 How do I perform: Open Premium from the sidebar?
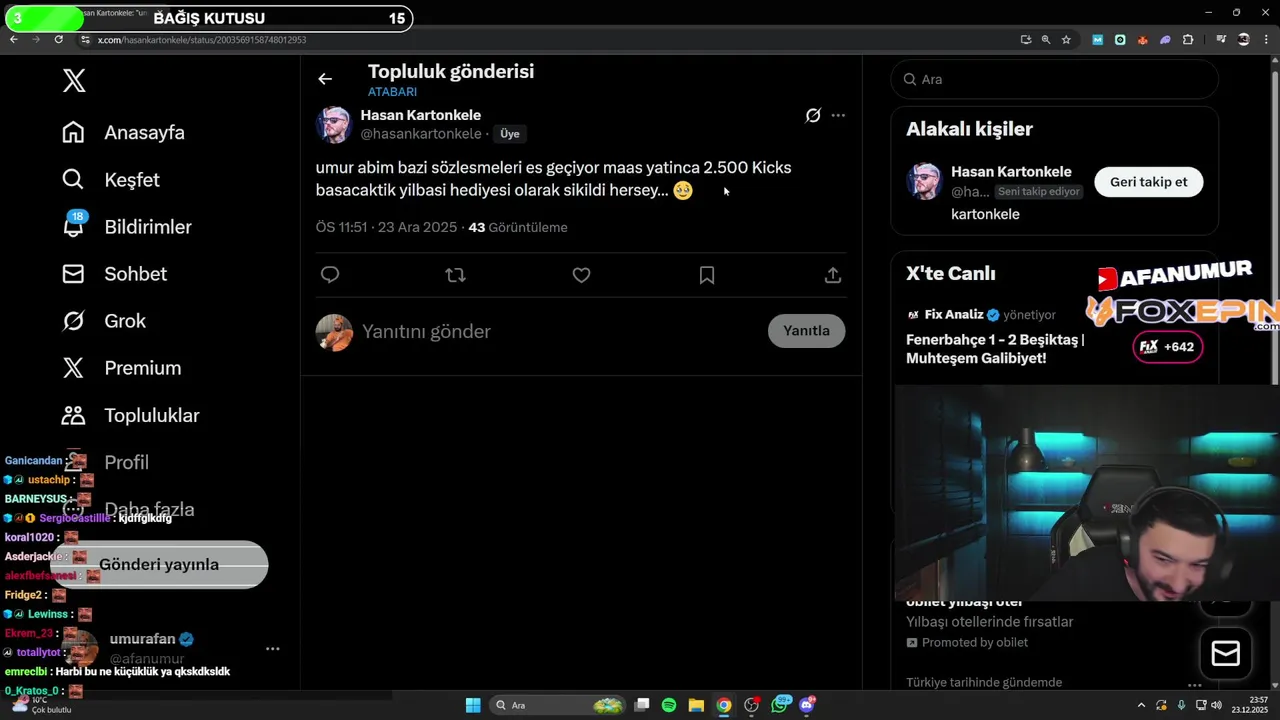[x=121, y=368]
